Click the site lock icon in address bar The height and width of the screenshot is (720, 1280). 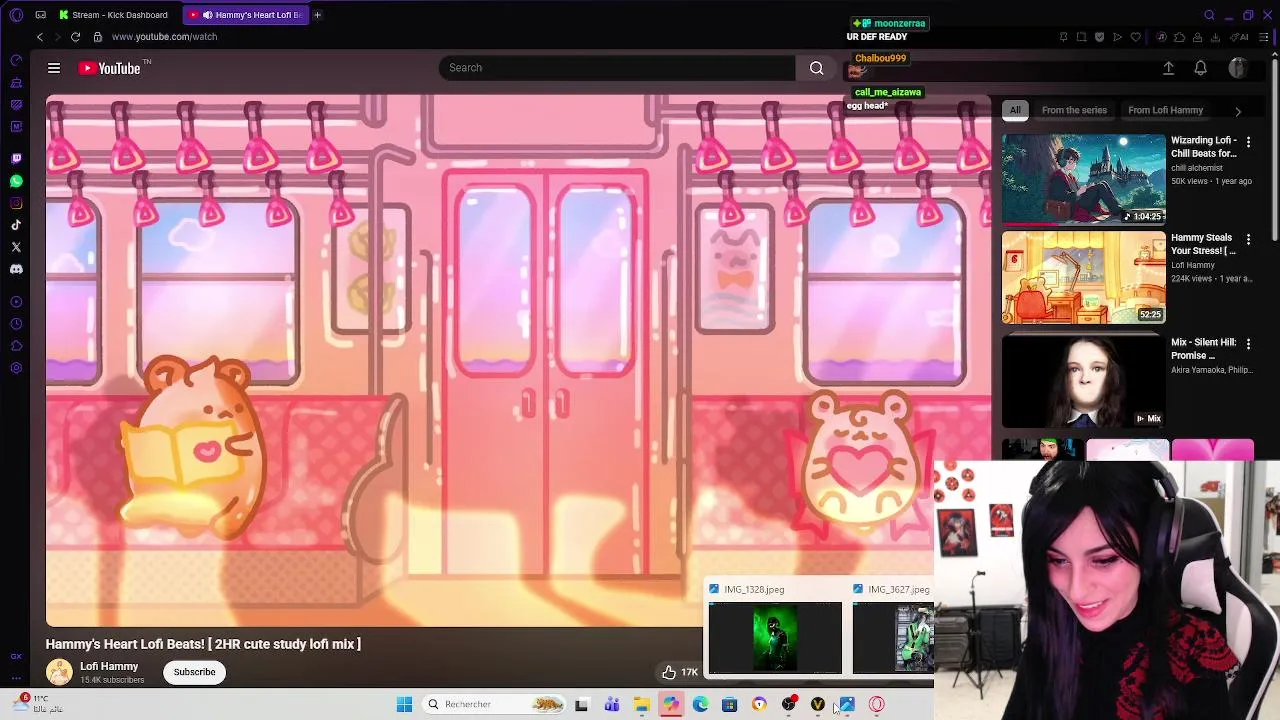click(97, 37)
